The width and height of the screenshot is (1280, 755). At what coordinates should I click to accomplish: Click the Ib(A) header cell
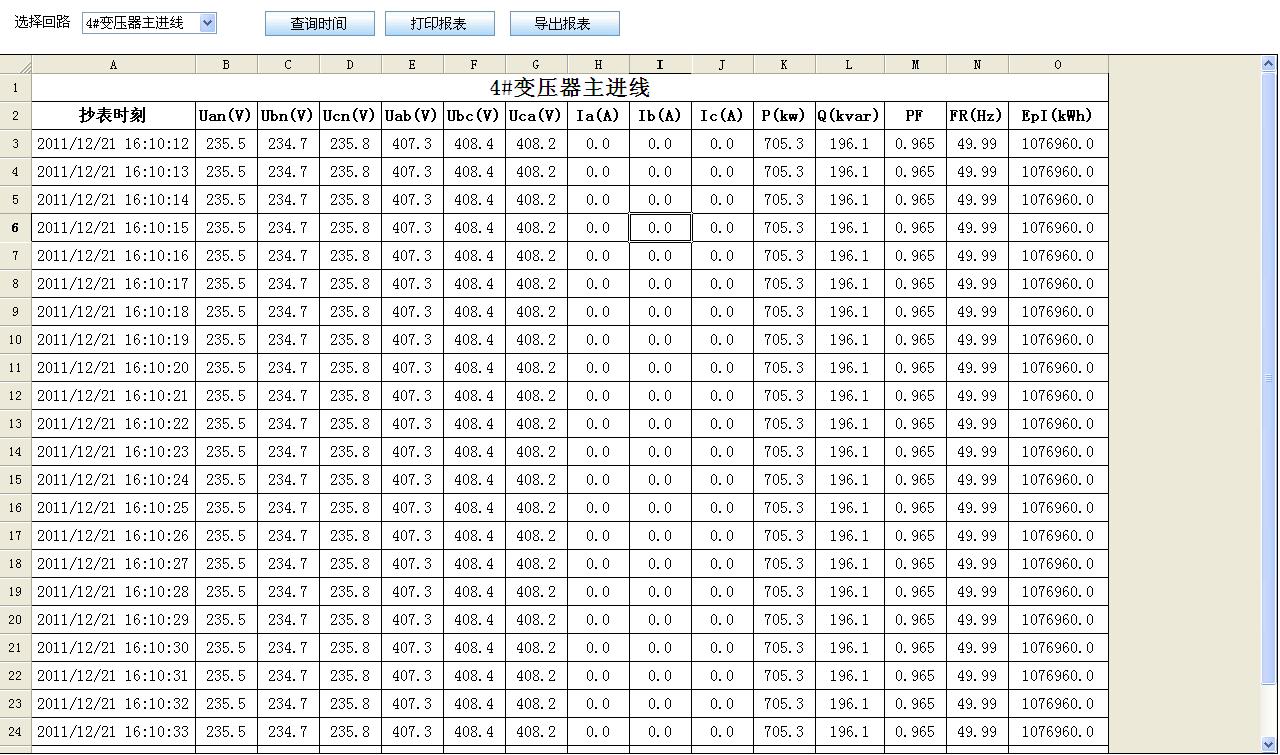660,116
